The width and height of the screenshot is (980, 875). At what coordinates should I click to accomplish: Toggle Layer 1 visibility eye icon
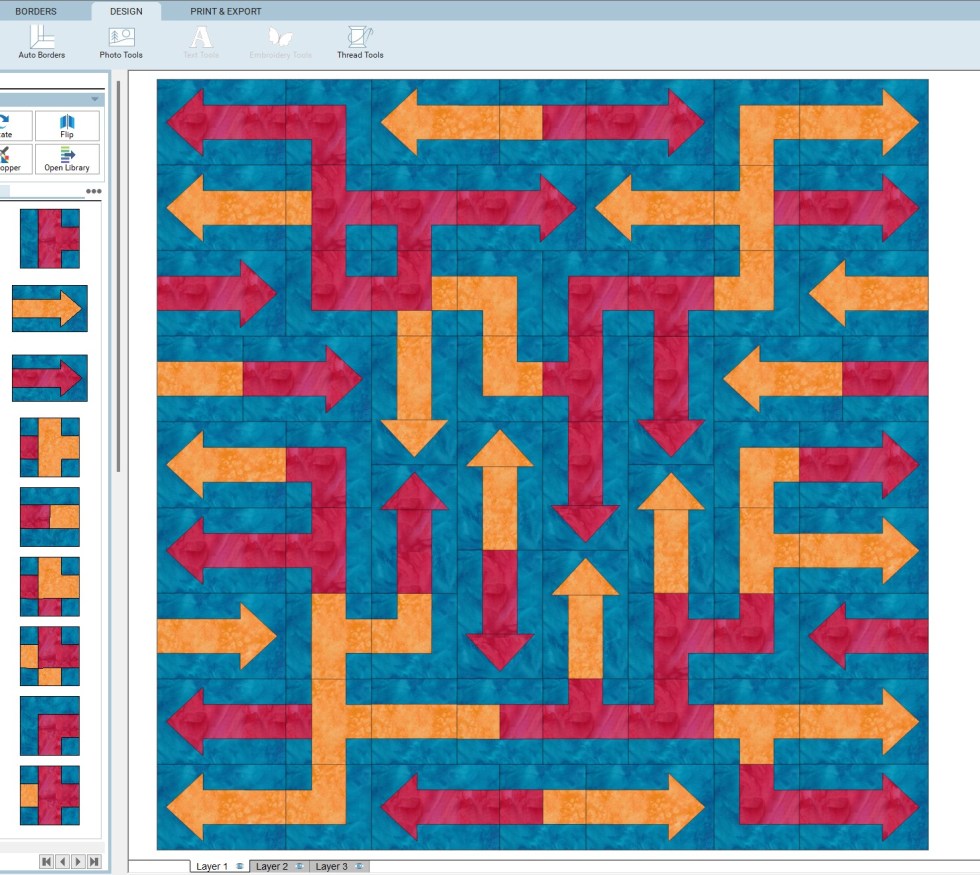(240, 866)
